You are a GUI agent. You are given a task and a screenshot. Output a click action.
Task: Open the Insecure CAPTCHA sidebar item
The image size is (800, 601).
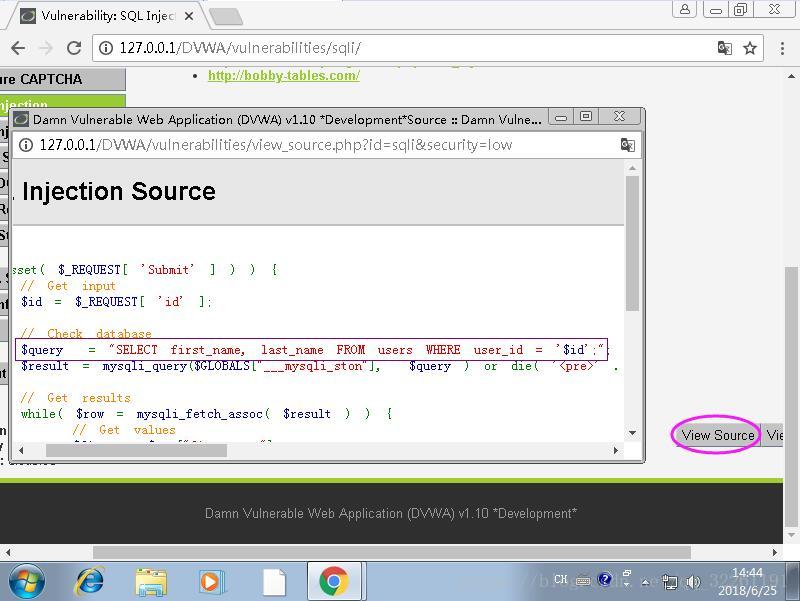tap(62, 79)
